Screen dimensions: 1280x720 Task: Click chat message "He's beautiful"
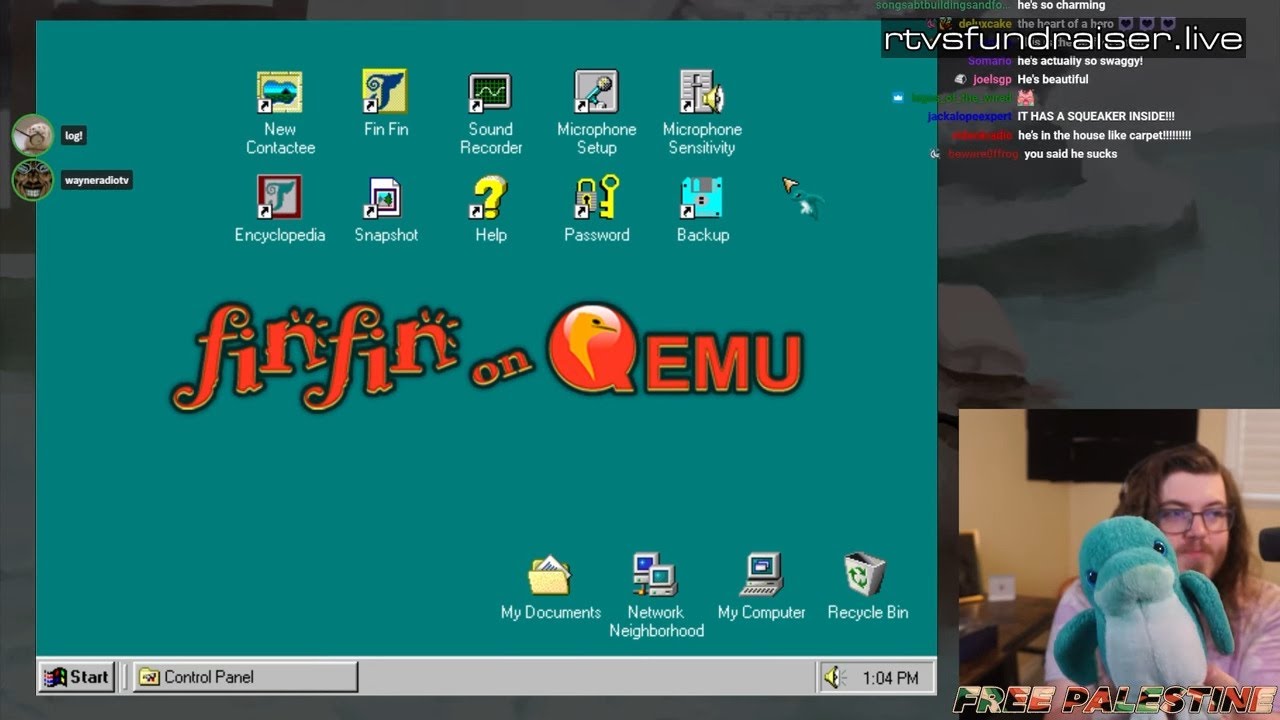point(1053,79)
